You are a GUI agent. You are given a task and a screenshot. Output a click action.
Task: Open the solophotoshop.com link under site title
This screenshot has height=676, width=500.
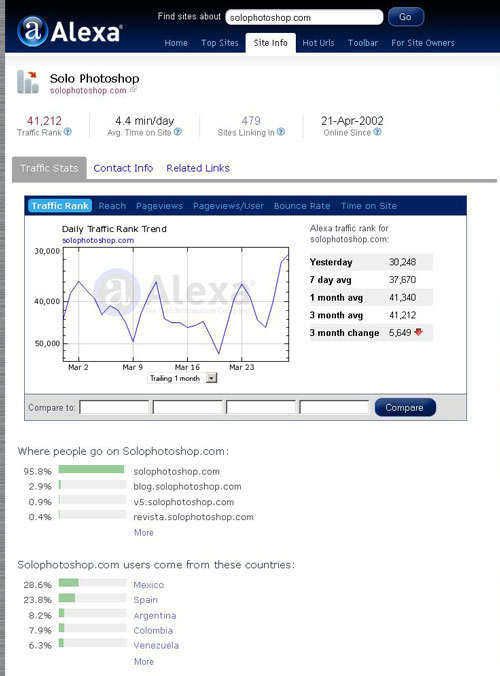[x=88, y=91]
